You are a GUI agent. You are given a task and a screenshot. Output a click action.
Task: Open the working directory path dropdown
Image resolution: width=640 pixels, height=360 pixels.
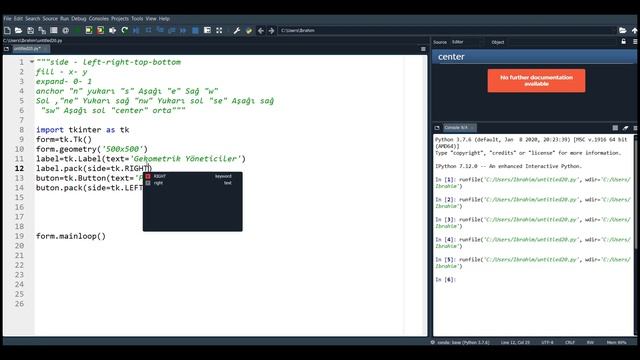pyautogui.click(x=447, y=31)
